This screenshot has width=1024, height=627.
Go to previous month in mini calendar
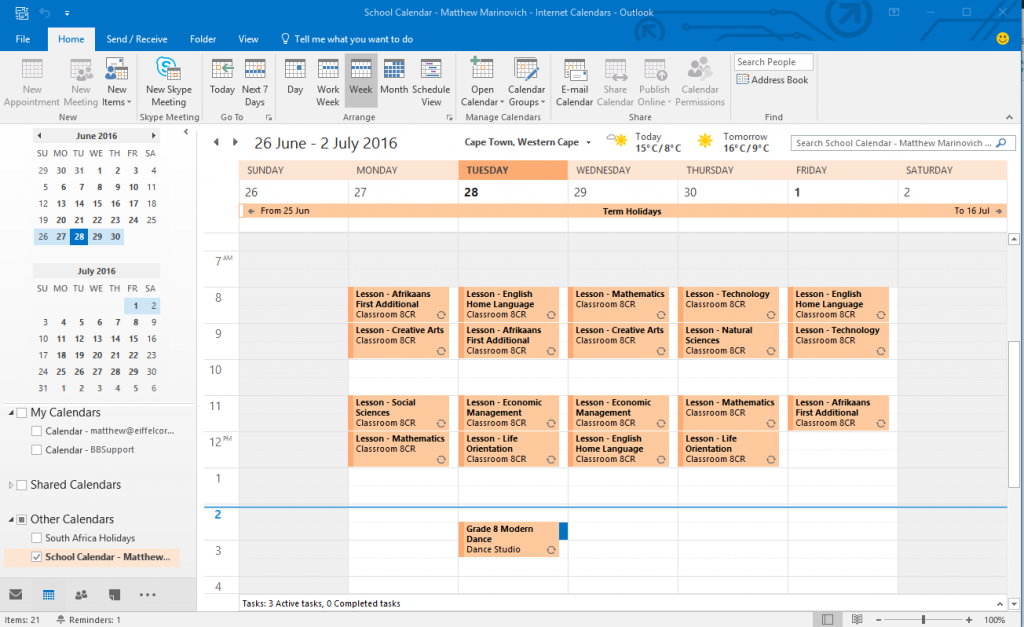39,136
